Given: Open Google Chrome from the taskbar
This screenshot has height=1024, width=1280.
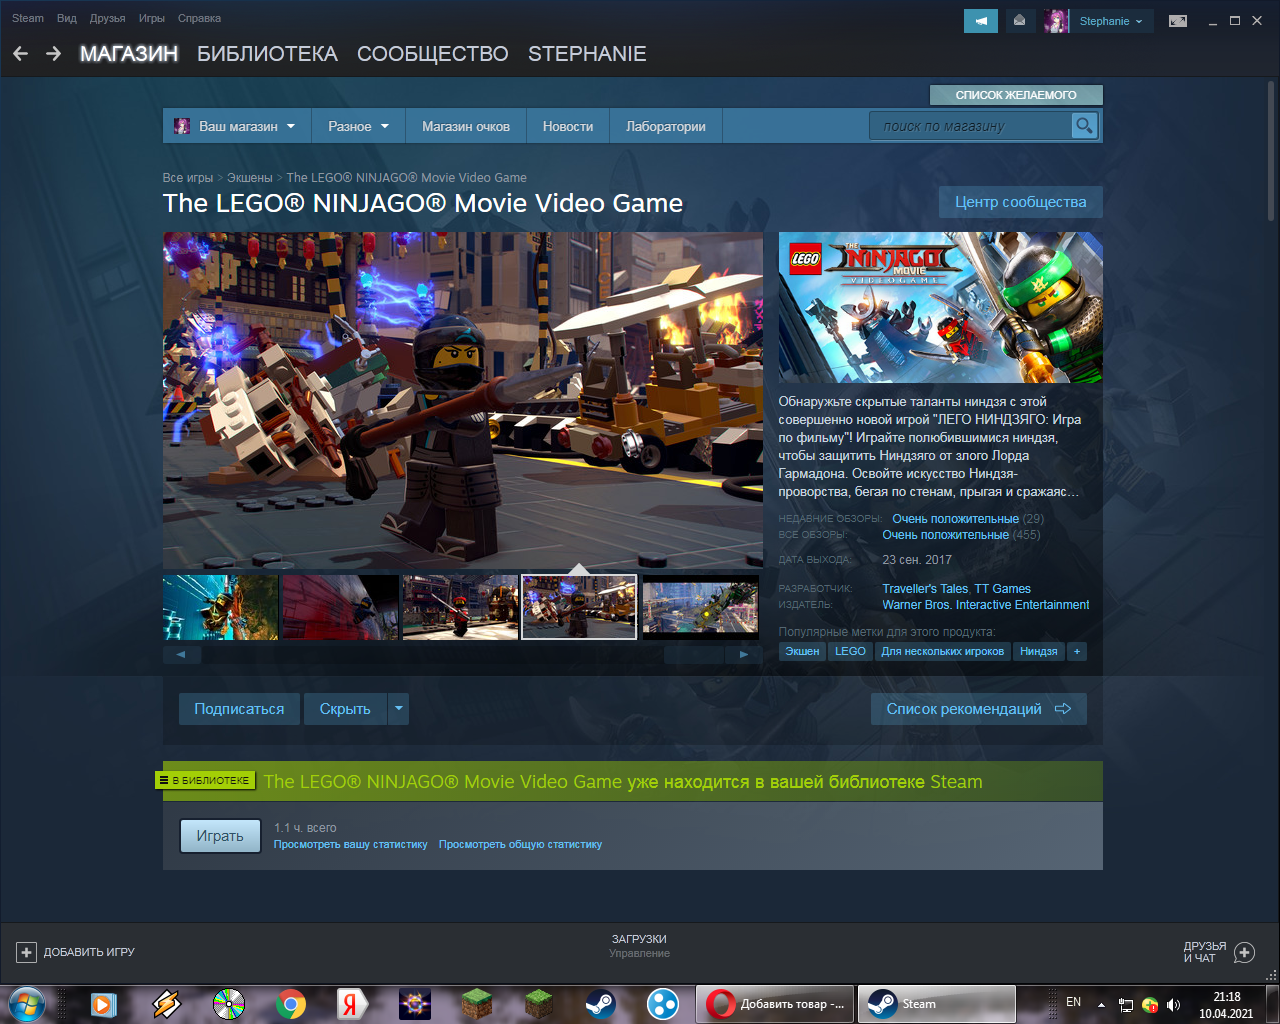Looking at the screenshot, I should (291, 1003).
